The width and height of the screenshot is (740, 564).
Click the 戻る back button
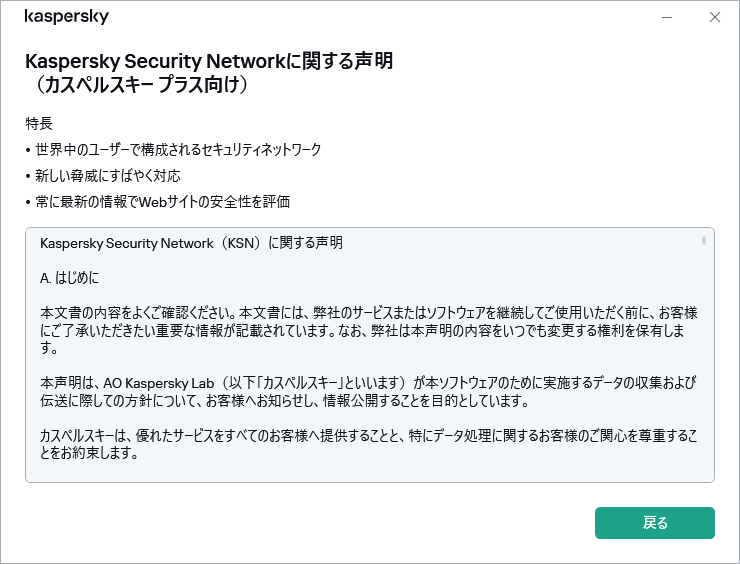click(654, 523)
